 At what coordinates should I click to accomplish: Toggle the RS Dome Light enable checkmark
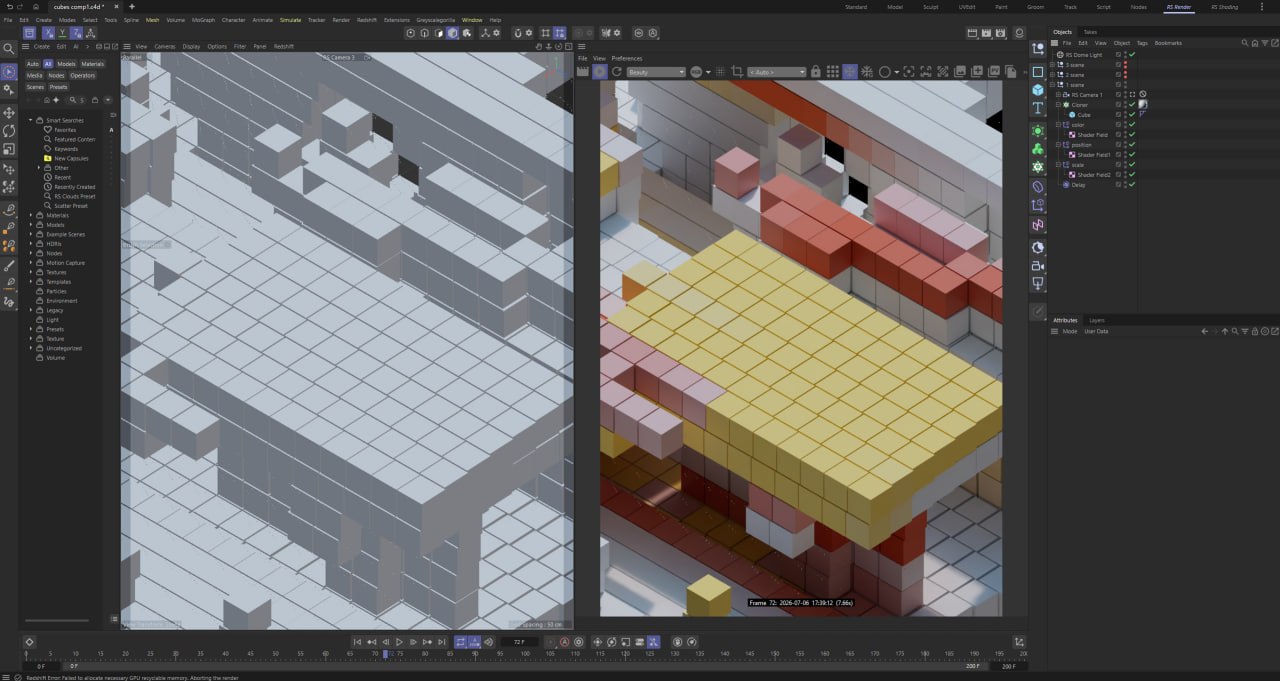click(x=1132, y=55)
